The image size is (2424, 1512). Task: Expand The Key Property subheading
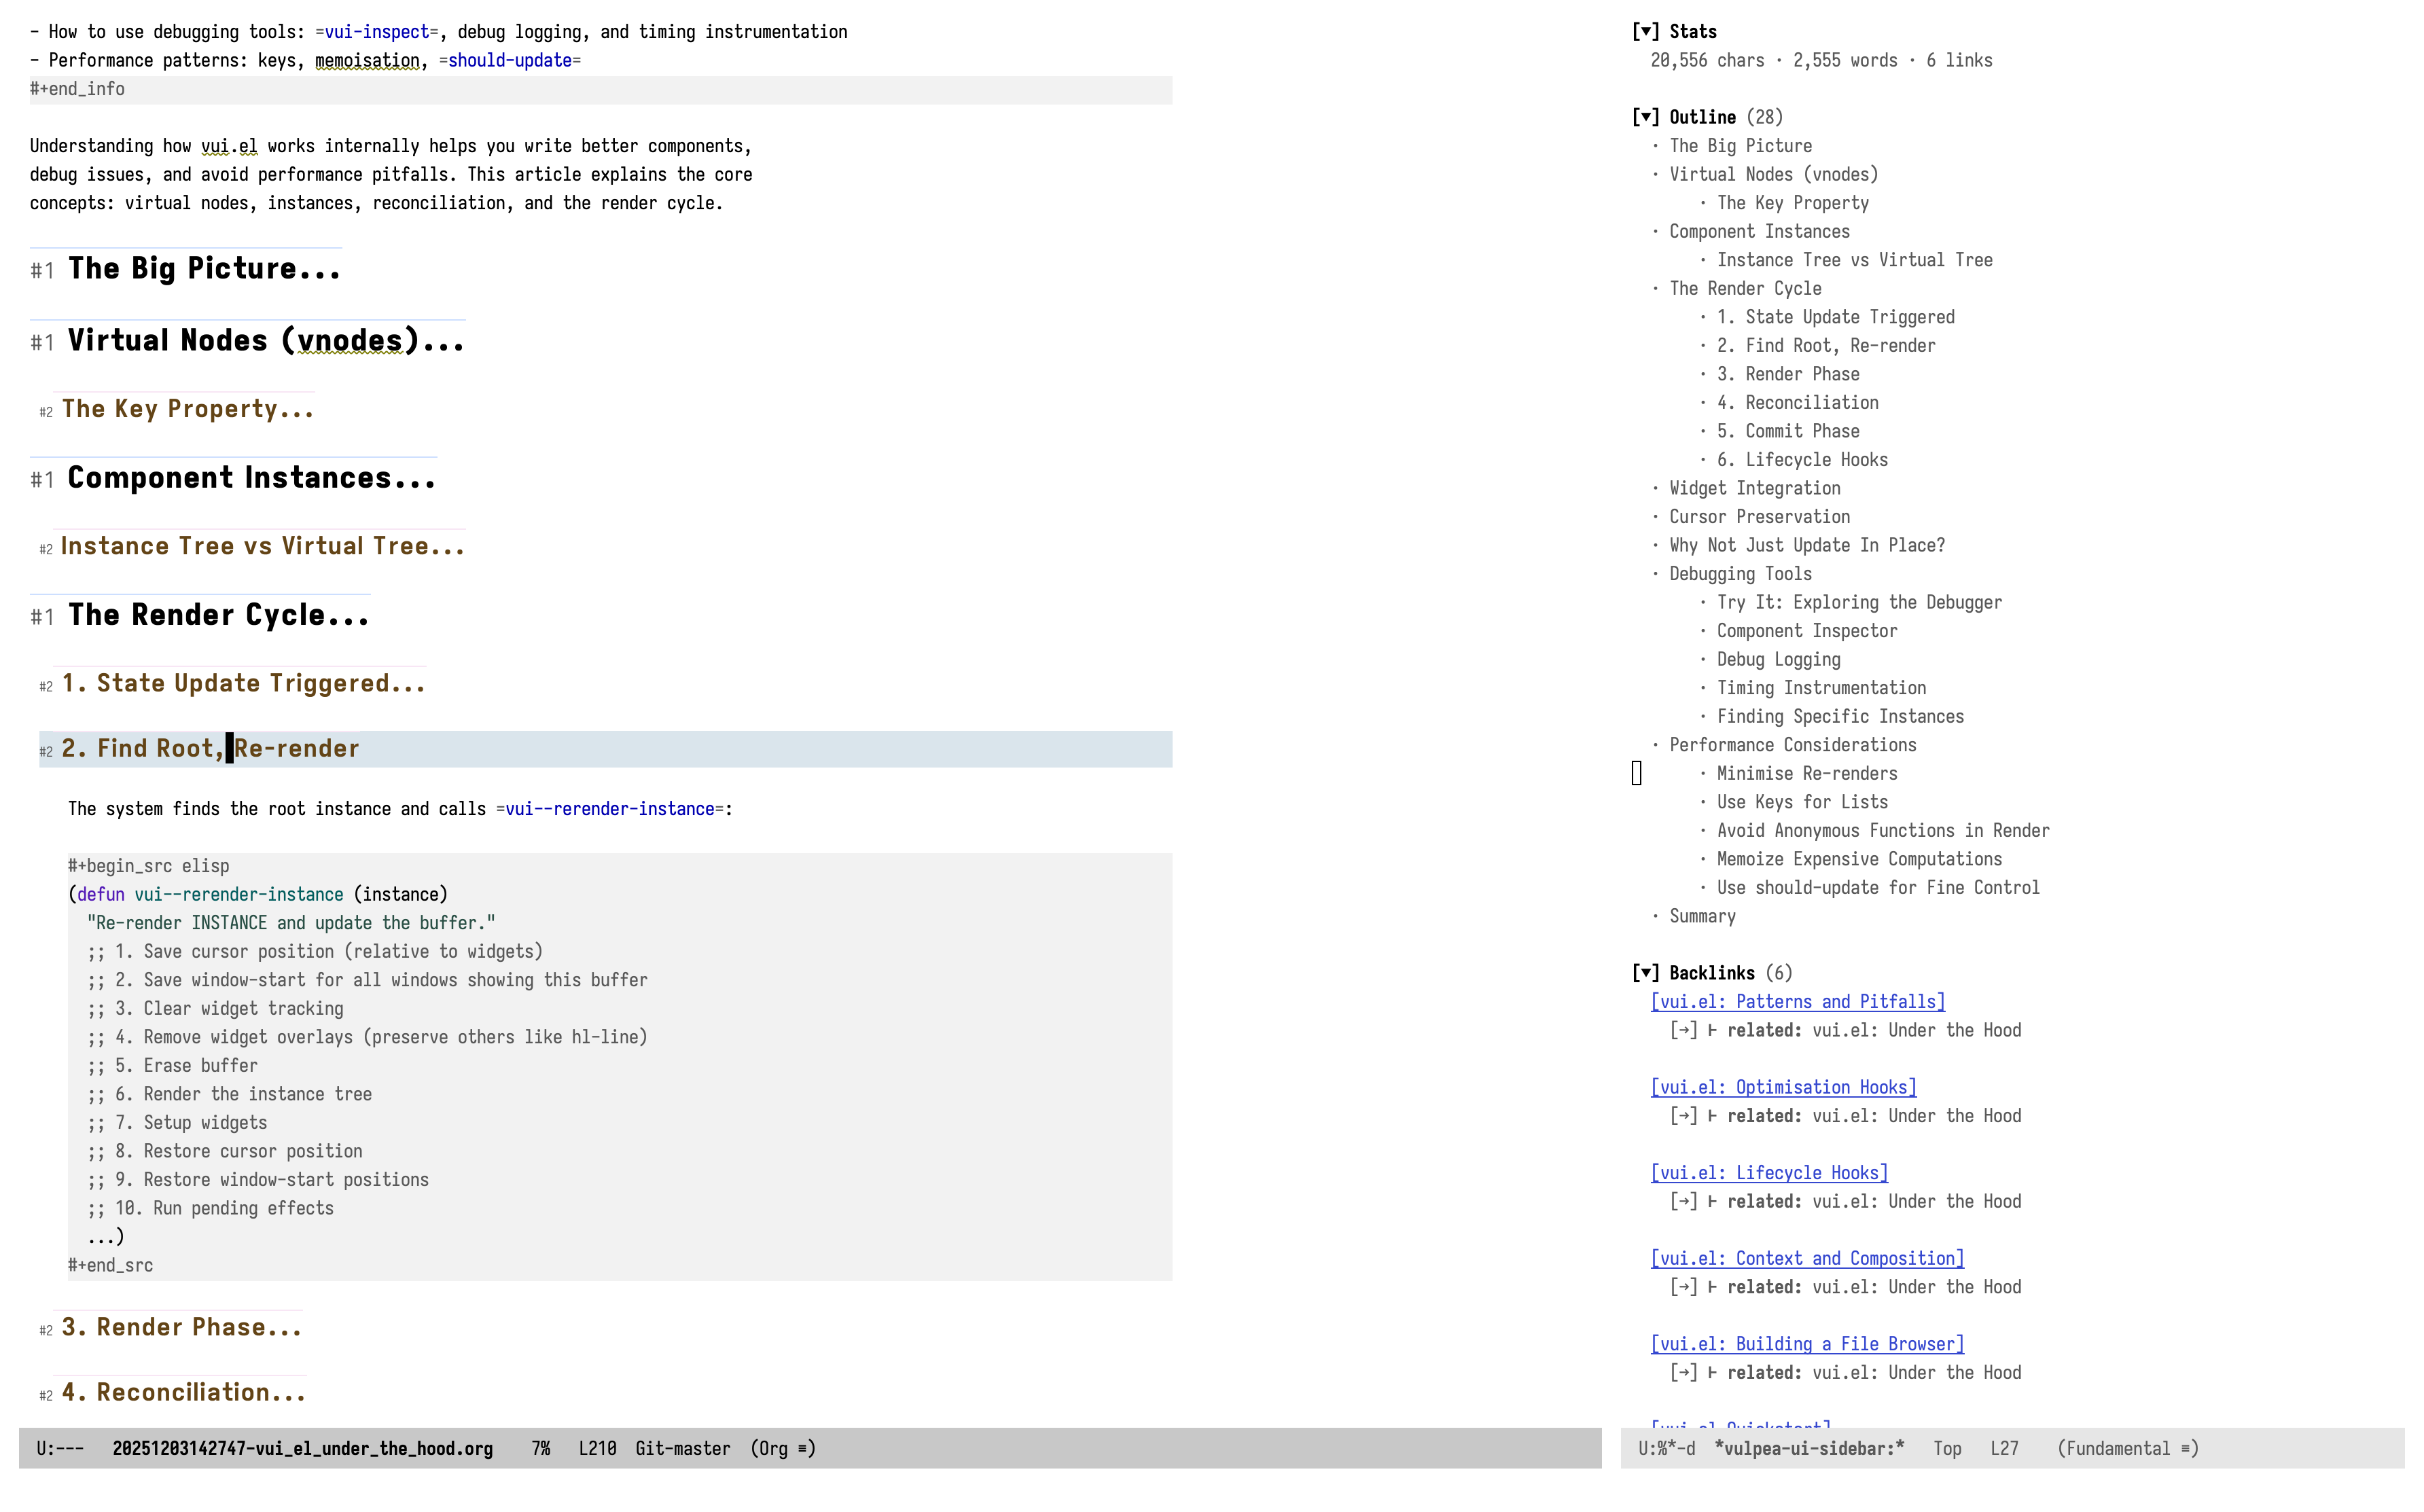pos(188,409)
